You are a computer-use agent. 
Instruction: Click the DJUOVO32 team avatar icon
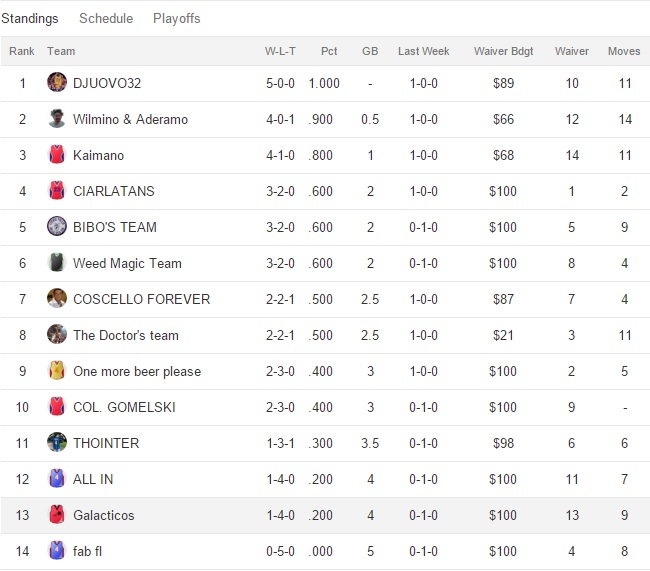pos(57,83)
